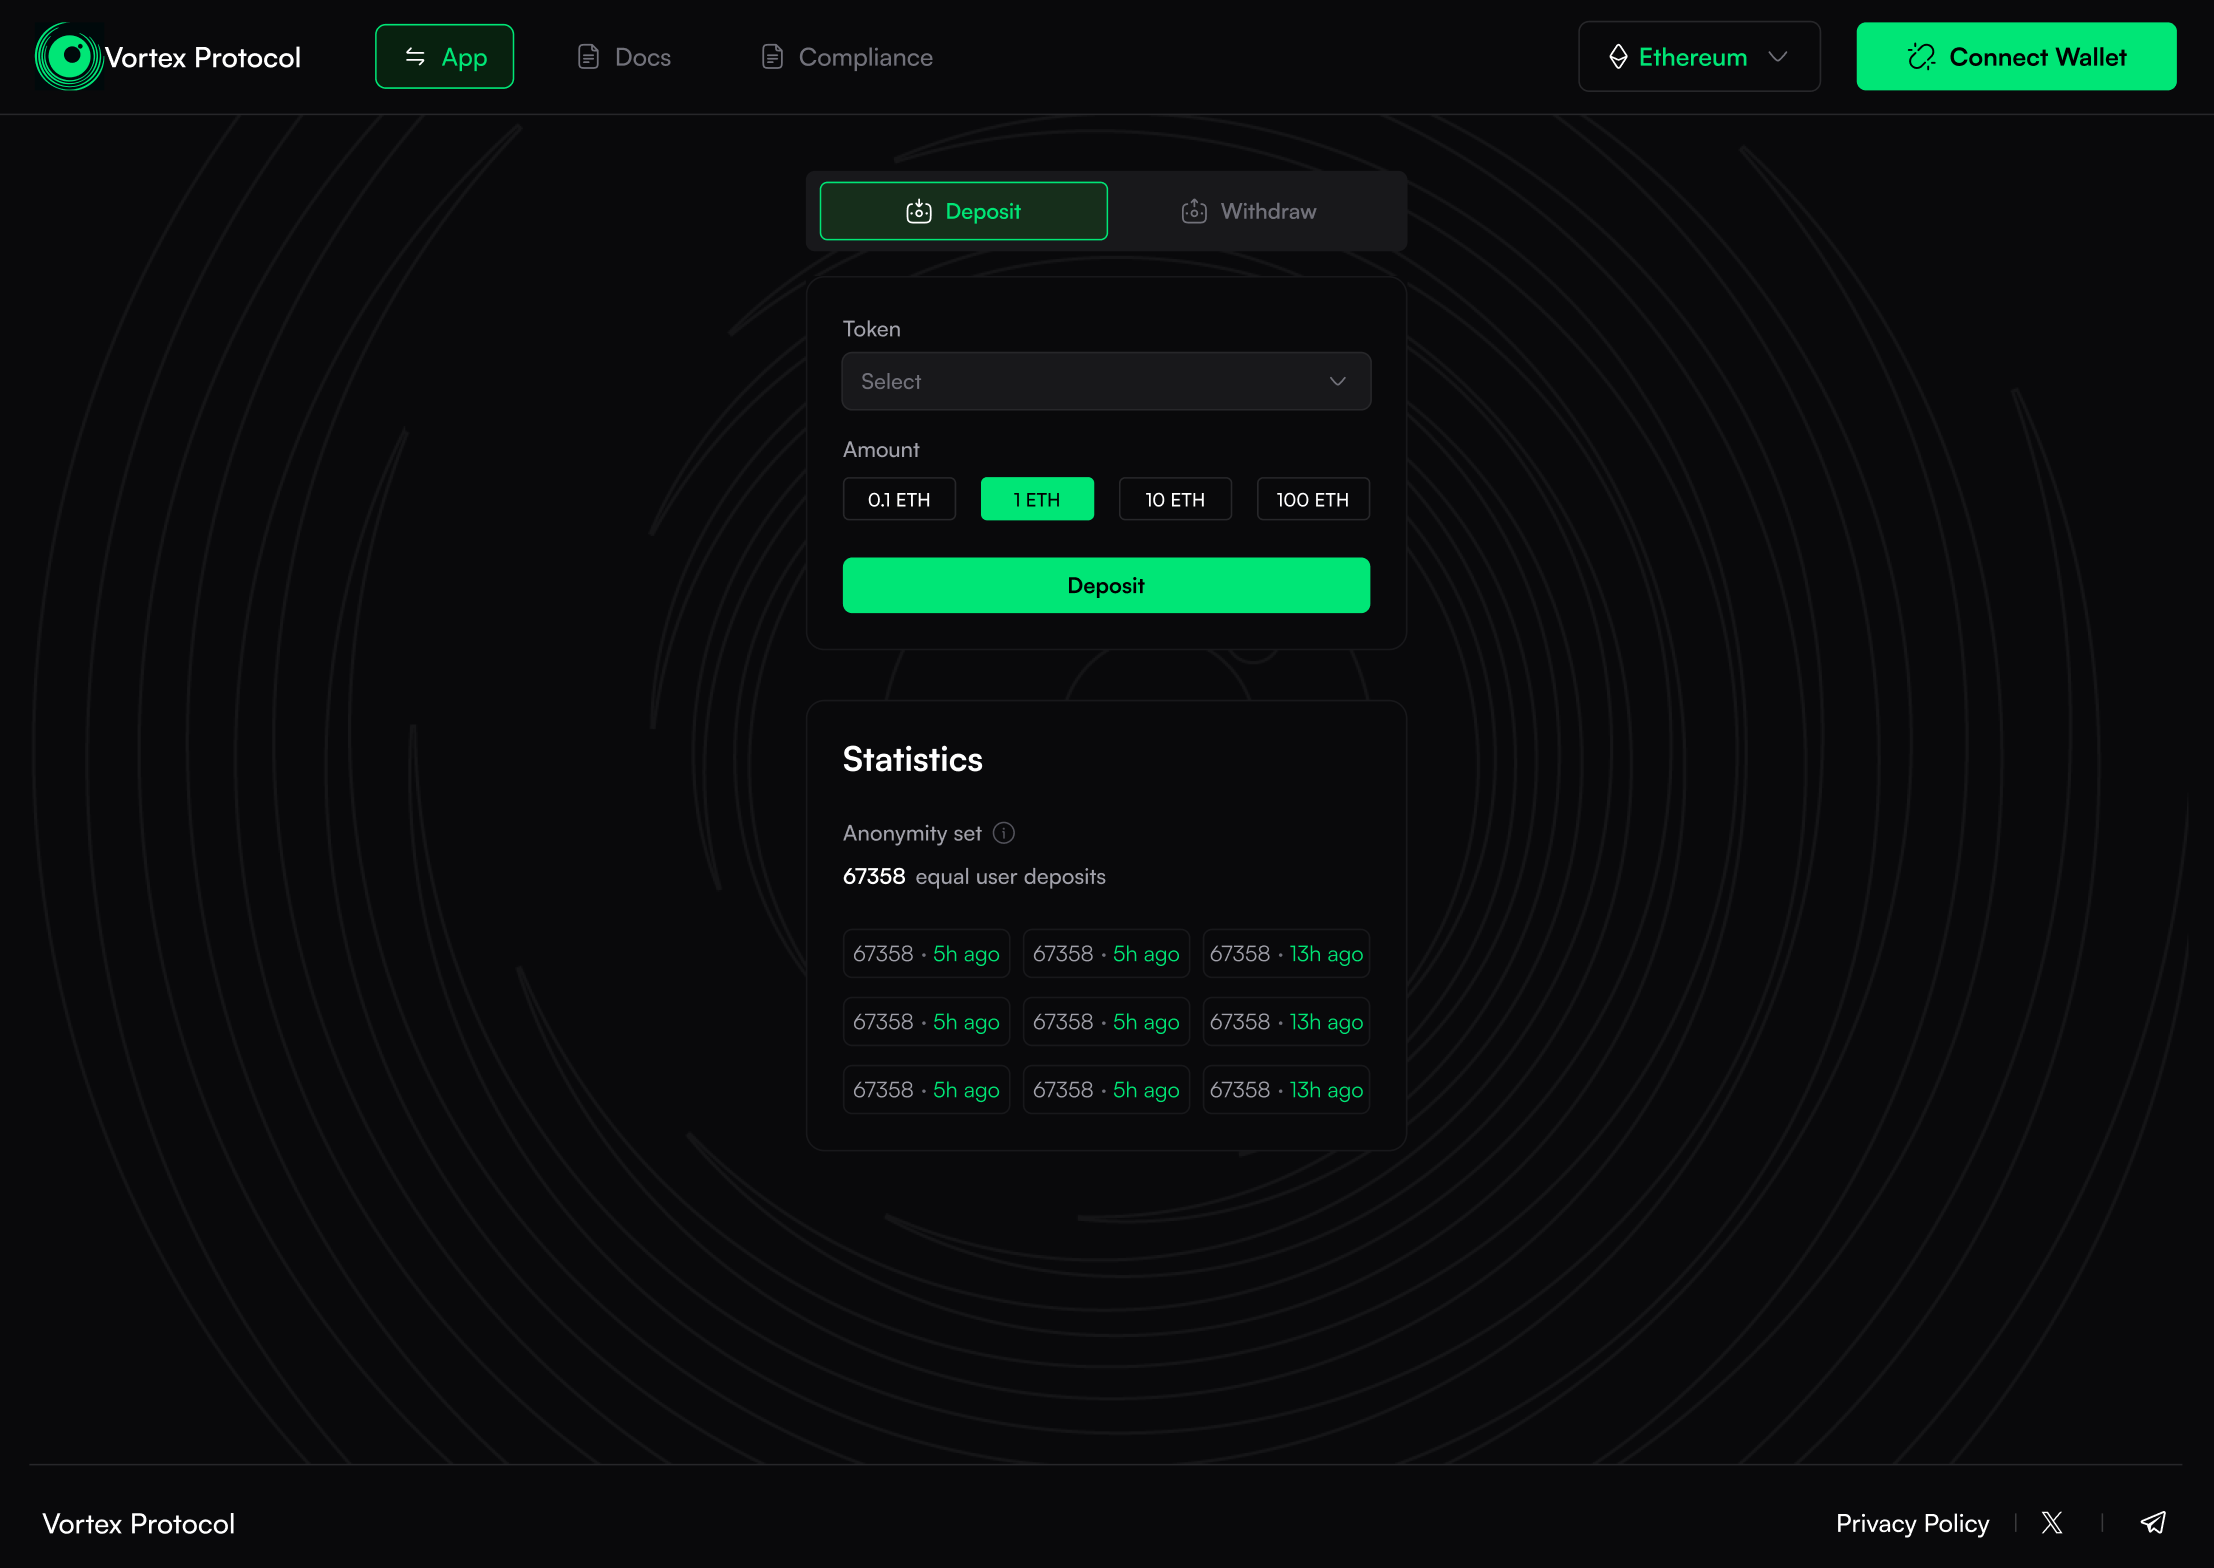Click the Compliance document icon
The width and height of the screenshot is (2214, 1568).
[x=772, y=57]
